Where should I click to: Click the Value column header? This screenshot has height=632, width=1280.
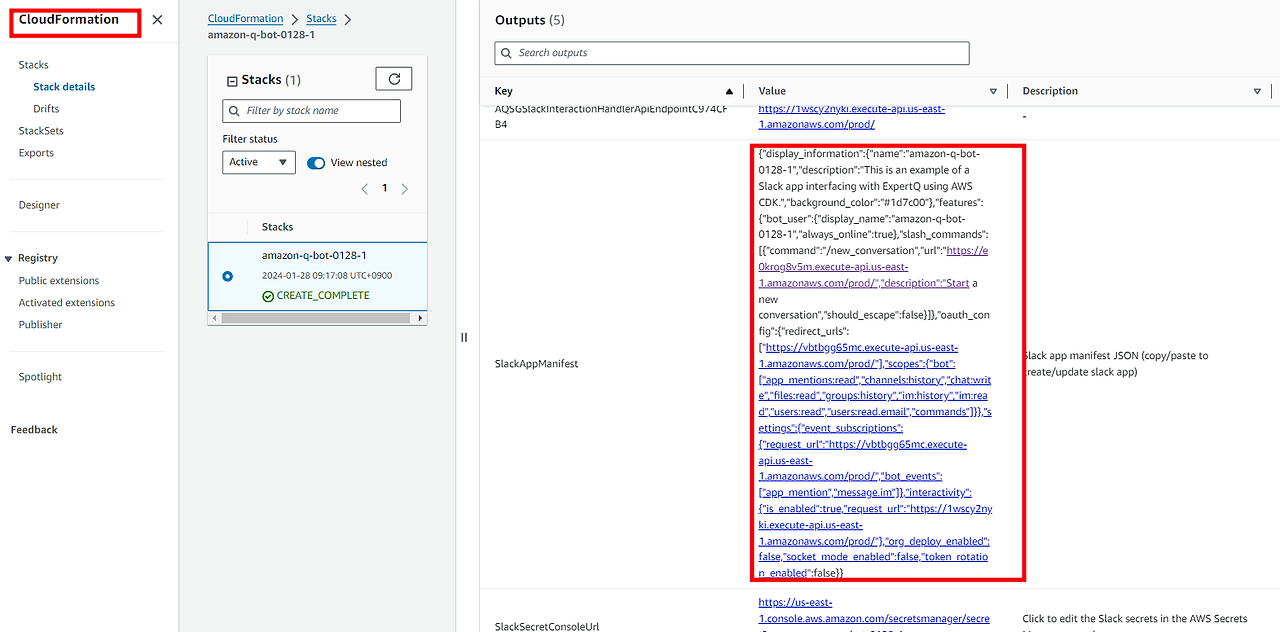772,91
